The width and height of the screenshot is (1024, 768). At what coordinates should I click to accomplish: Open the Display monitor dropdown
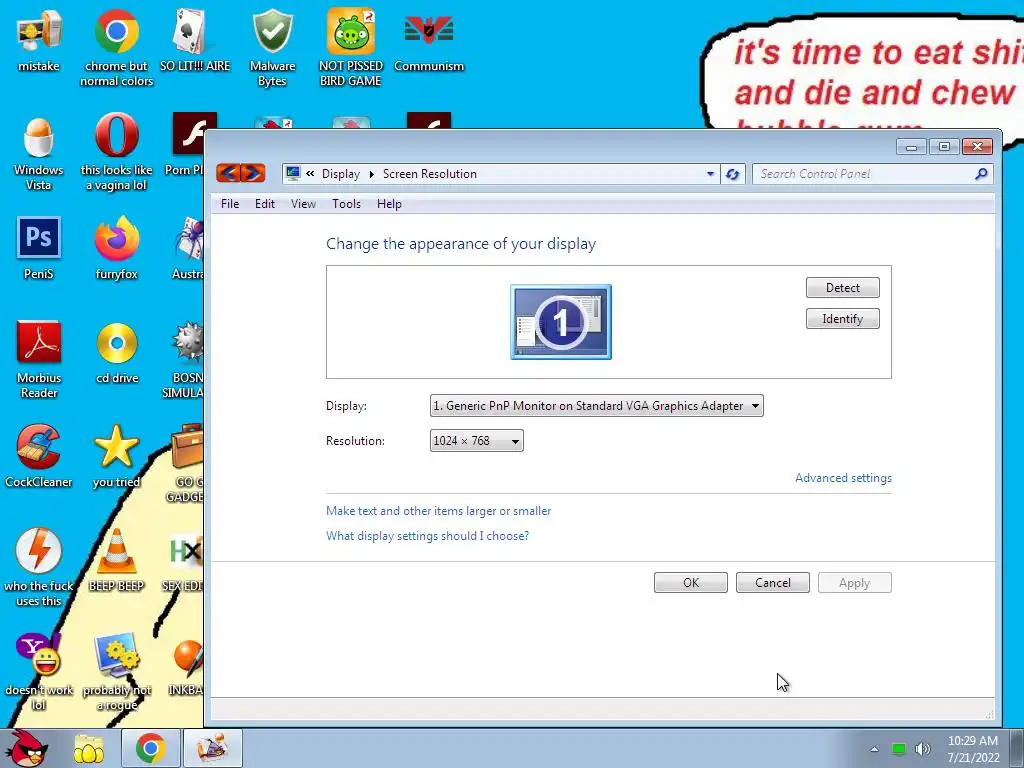point(596,406)
